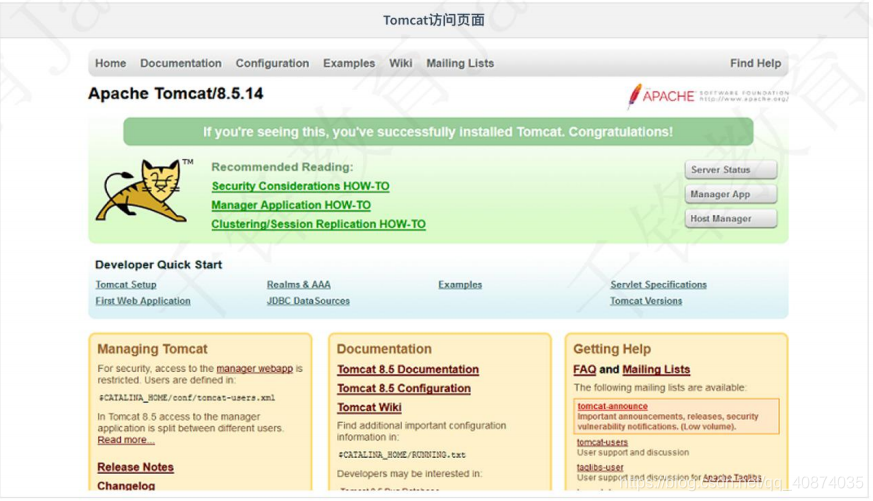The height and width of the screenshot is (501, 873).
Task: Open Tomcat 8.5 Configuration link
Action: click(x=404, y=389)
